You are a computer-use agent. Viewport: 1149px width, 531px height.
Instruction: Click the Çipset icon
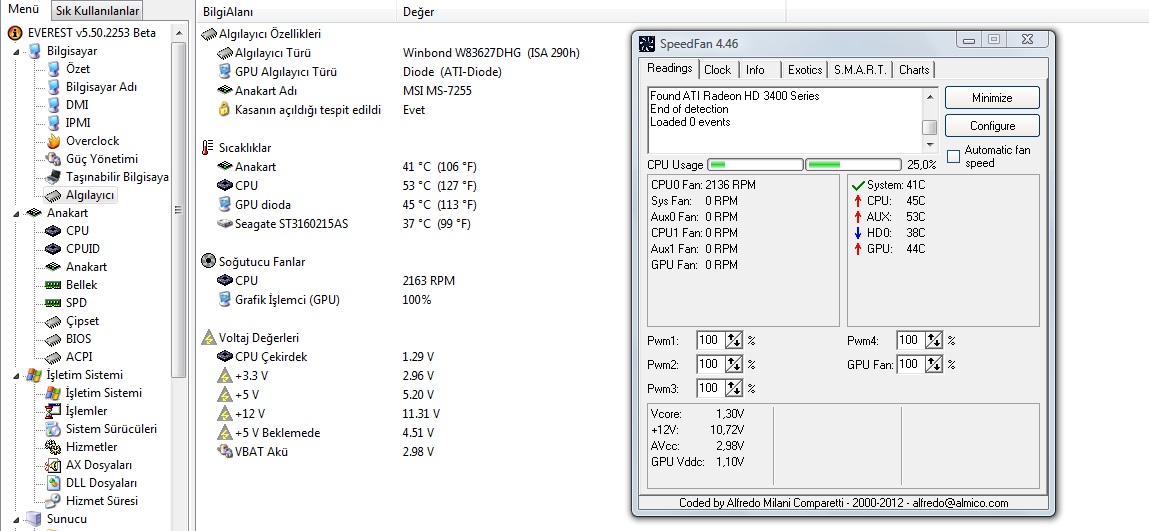point(53,321)
